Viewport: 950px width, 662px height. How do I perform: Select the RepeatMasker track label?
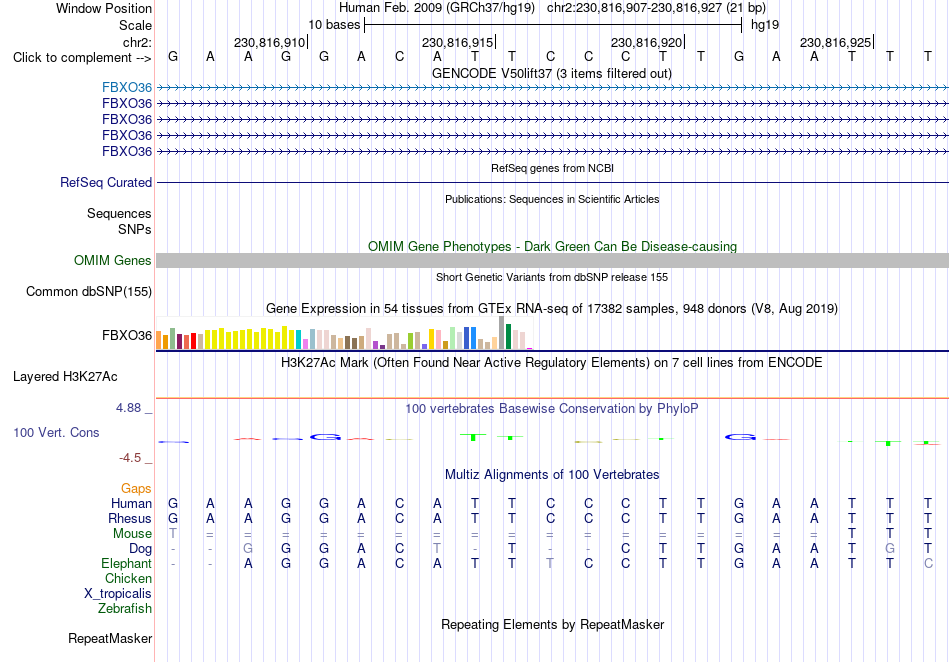point(110,638)
